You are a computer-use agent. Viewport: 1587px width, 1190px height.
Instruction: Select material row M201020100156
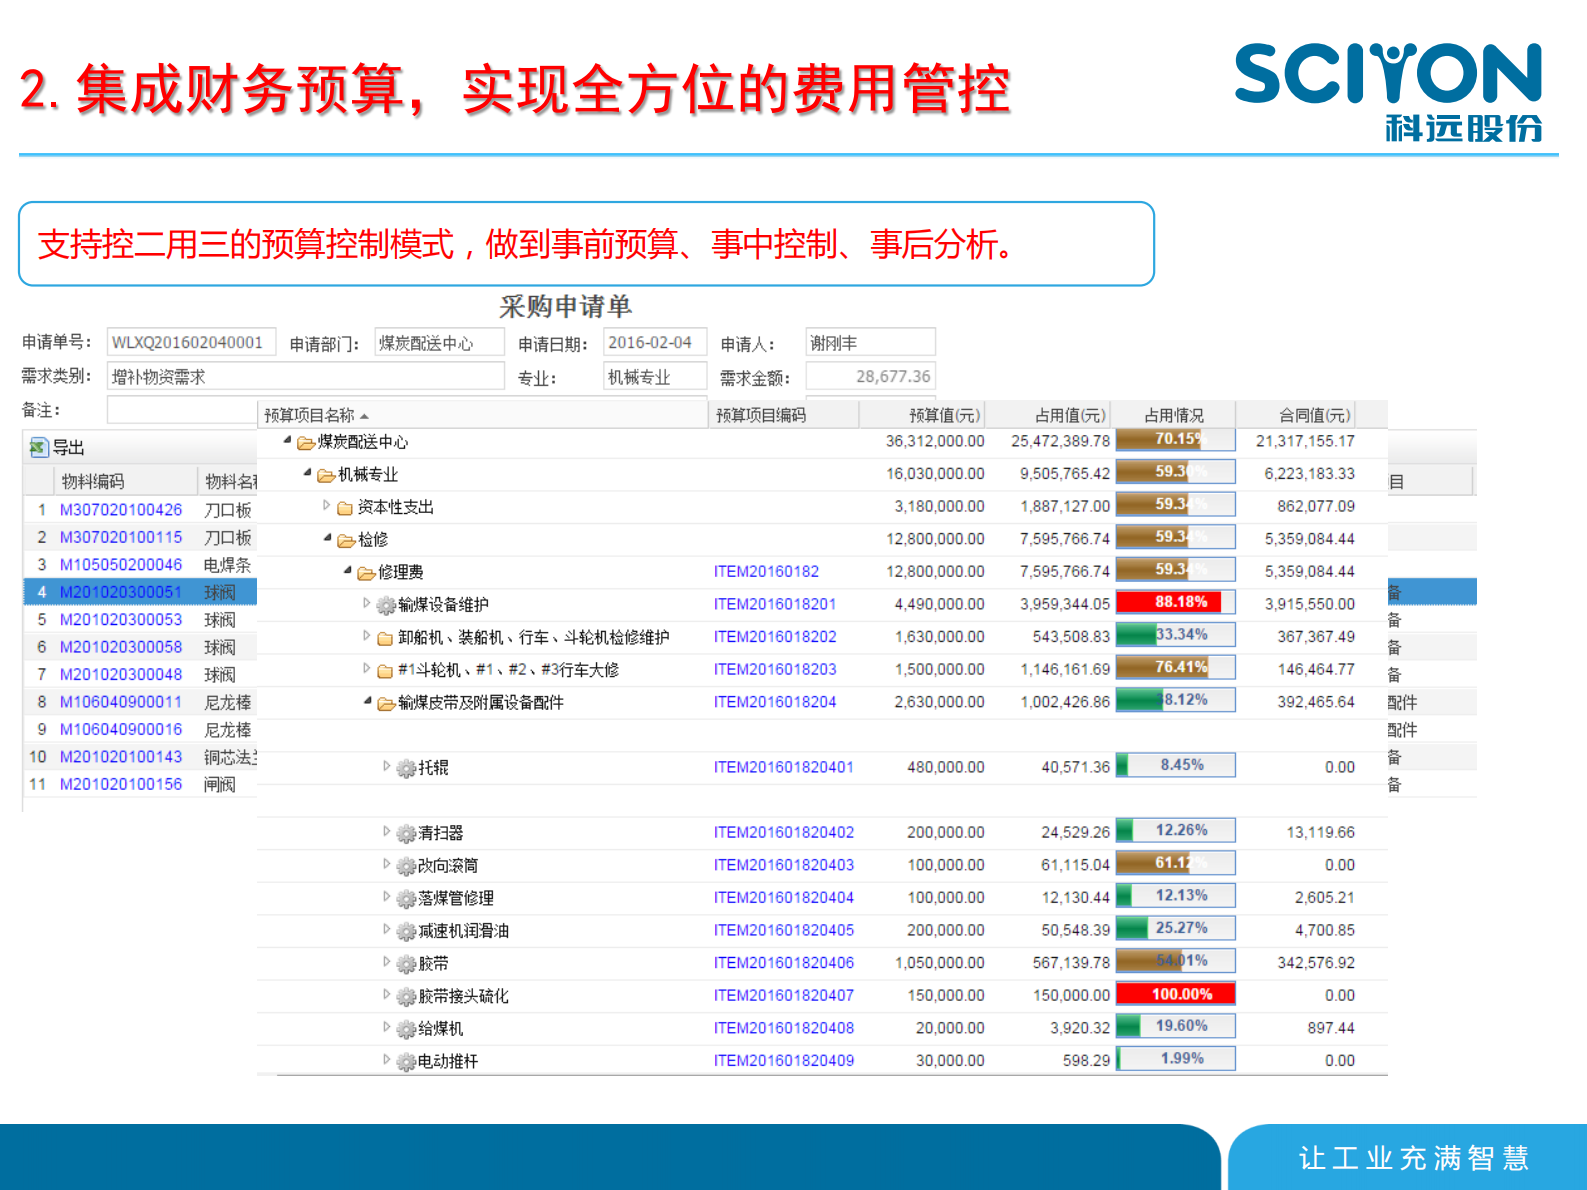tap(140, 785)
